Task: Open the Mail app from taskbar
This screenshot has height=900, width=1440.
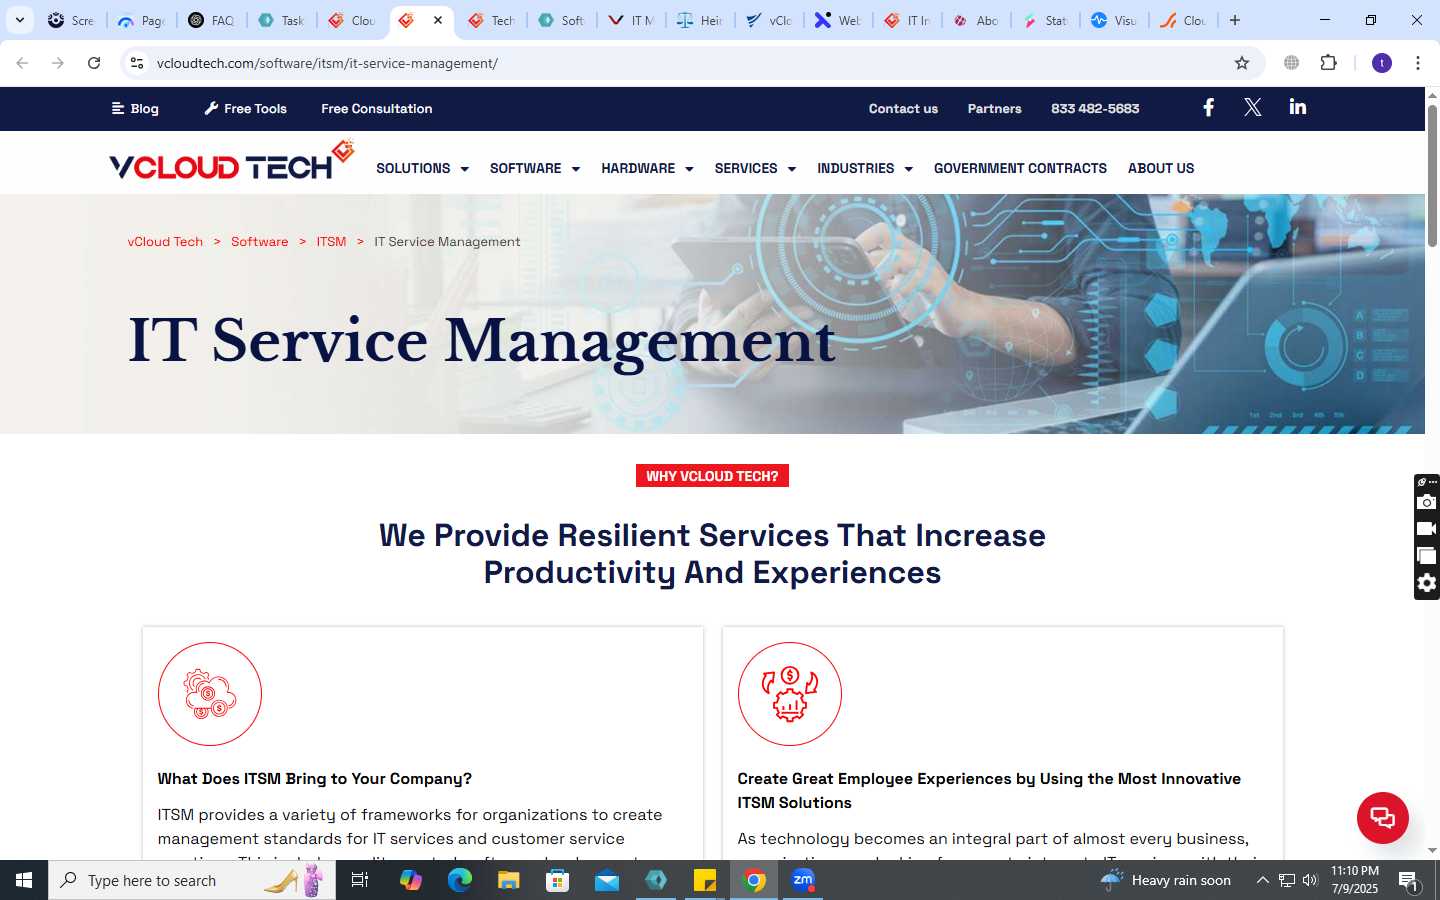Action: pyautogui.click(x=607, y=880)
